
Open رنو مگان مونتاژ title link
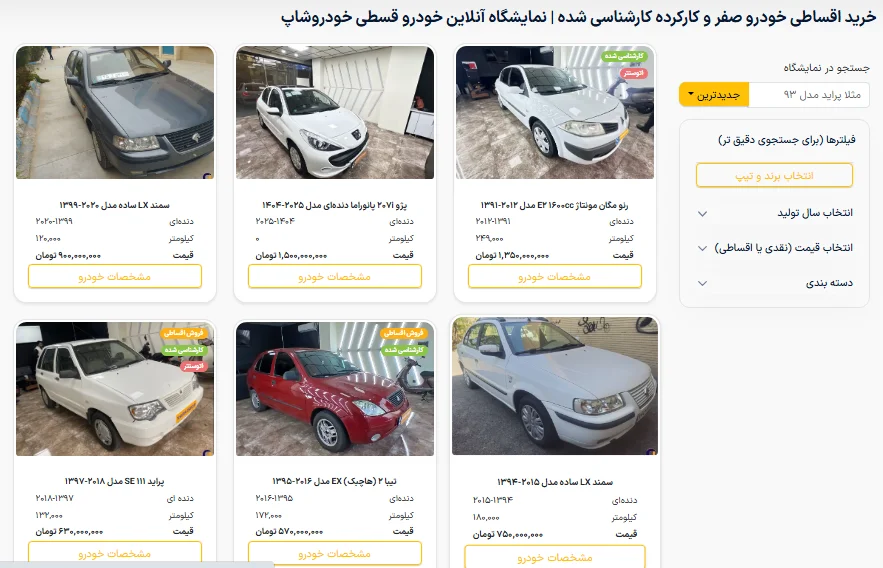click(555, 205)
